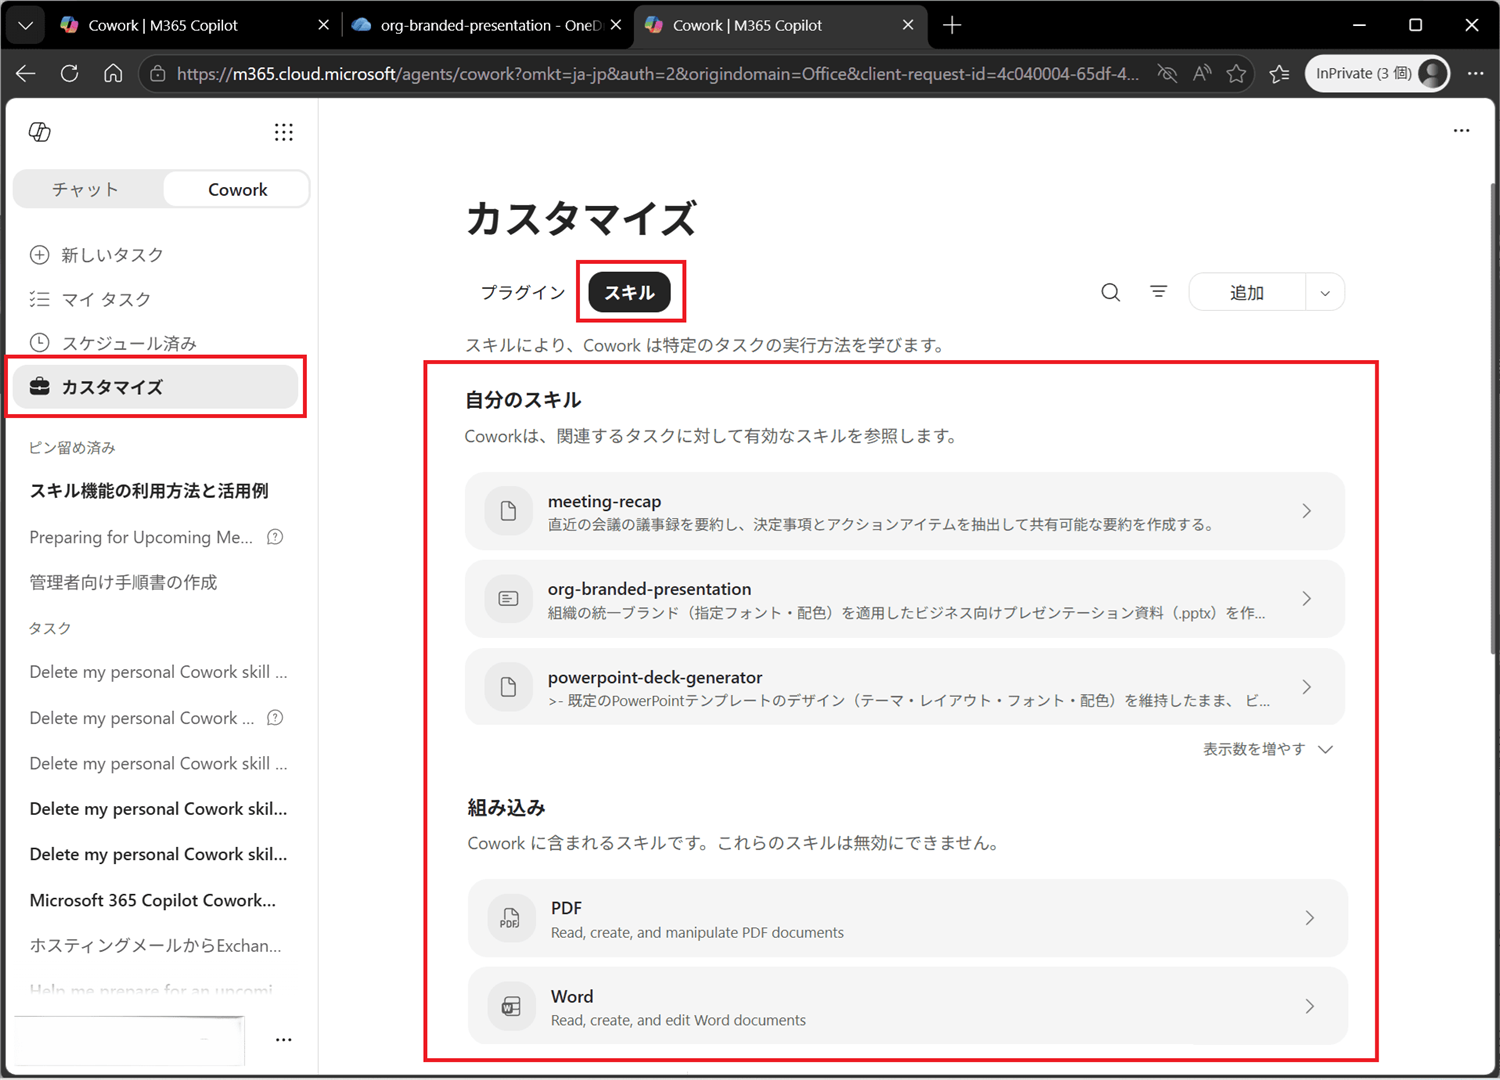
Task: Click the tracking prevention eye icon
Action: click(x=1167, y=73)
